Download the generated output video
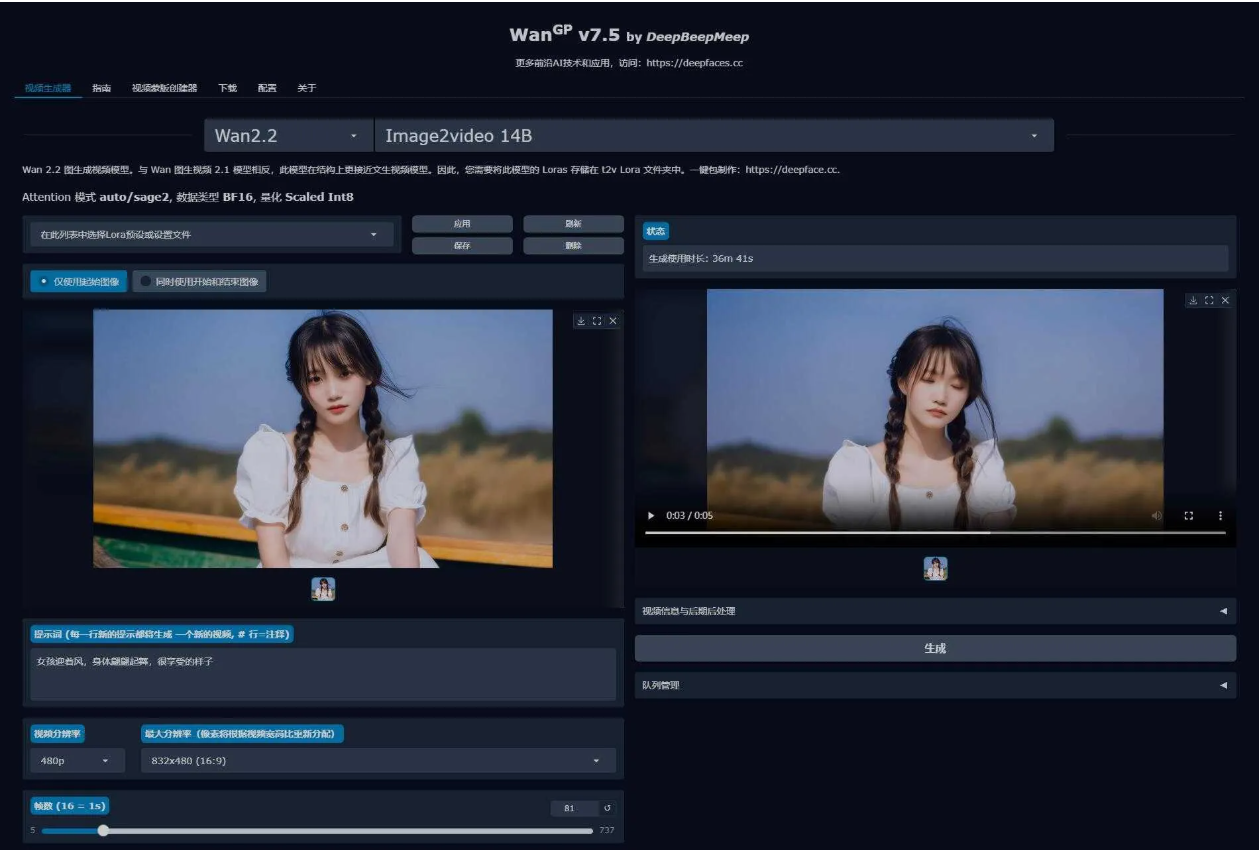Image resolution: width=1259 pixels, height=850 pixels. coord(1193,300)
